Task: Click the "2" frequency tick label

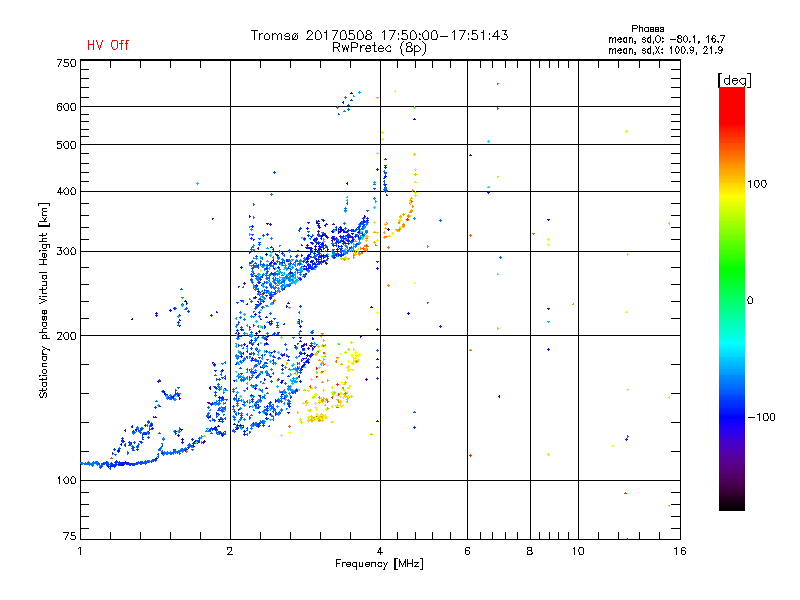Action: point(230,551)
